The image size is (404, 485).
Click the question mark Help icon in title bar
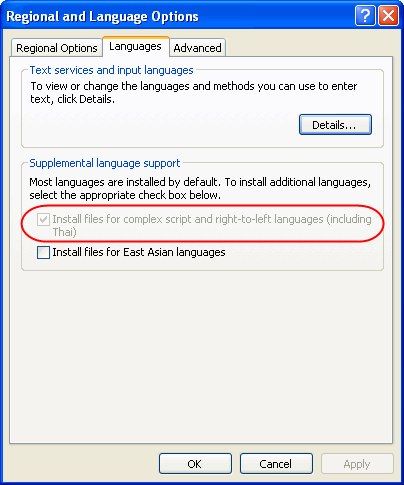pyautogui.click(x=365, y=15)
